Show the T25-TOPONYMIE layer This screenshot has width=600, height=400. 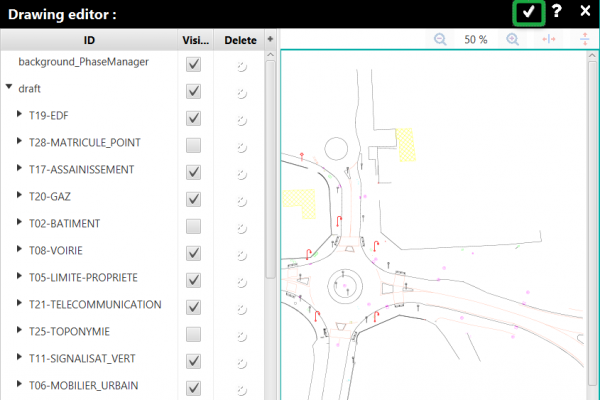(193, 334)
